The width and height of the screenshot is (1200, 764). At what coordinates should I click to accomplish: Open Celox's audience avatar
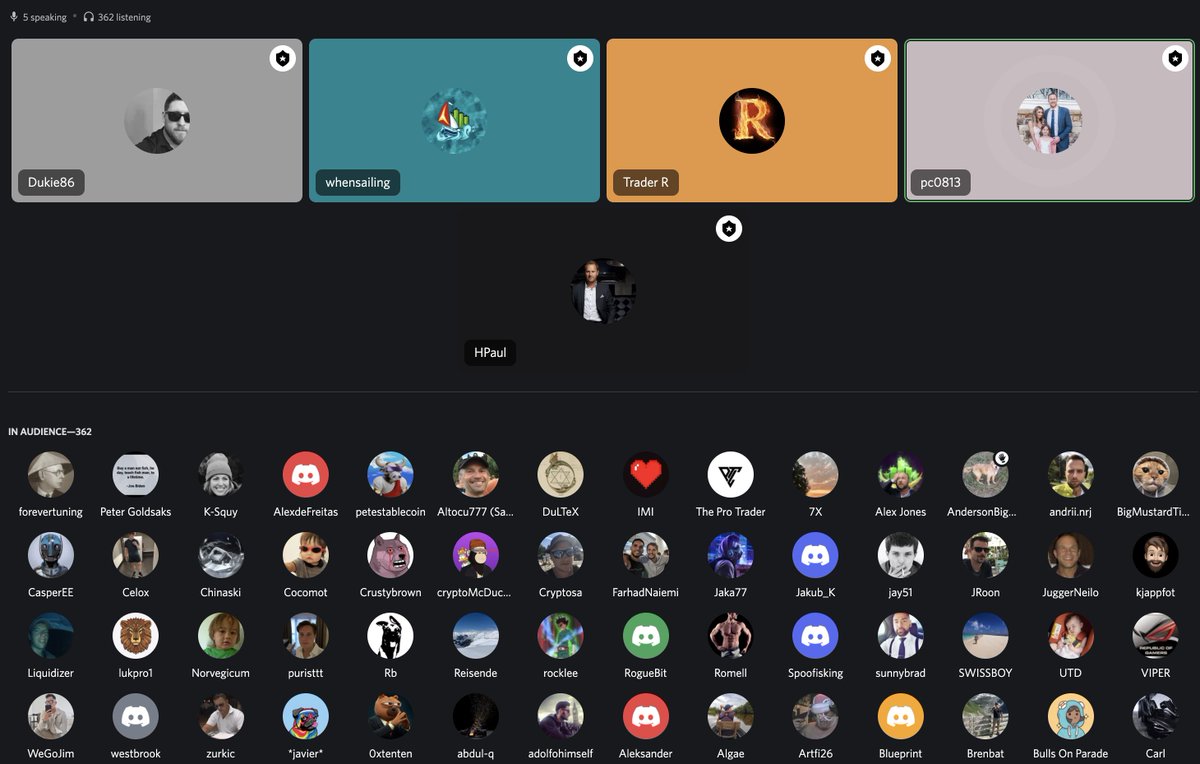(136, 555)
